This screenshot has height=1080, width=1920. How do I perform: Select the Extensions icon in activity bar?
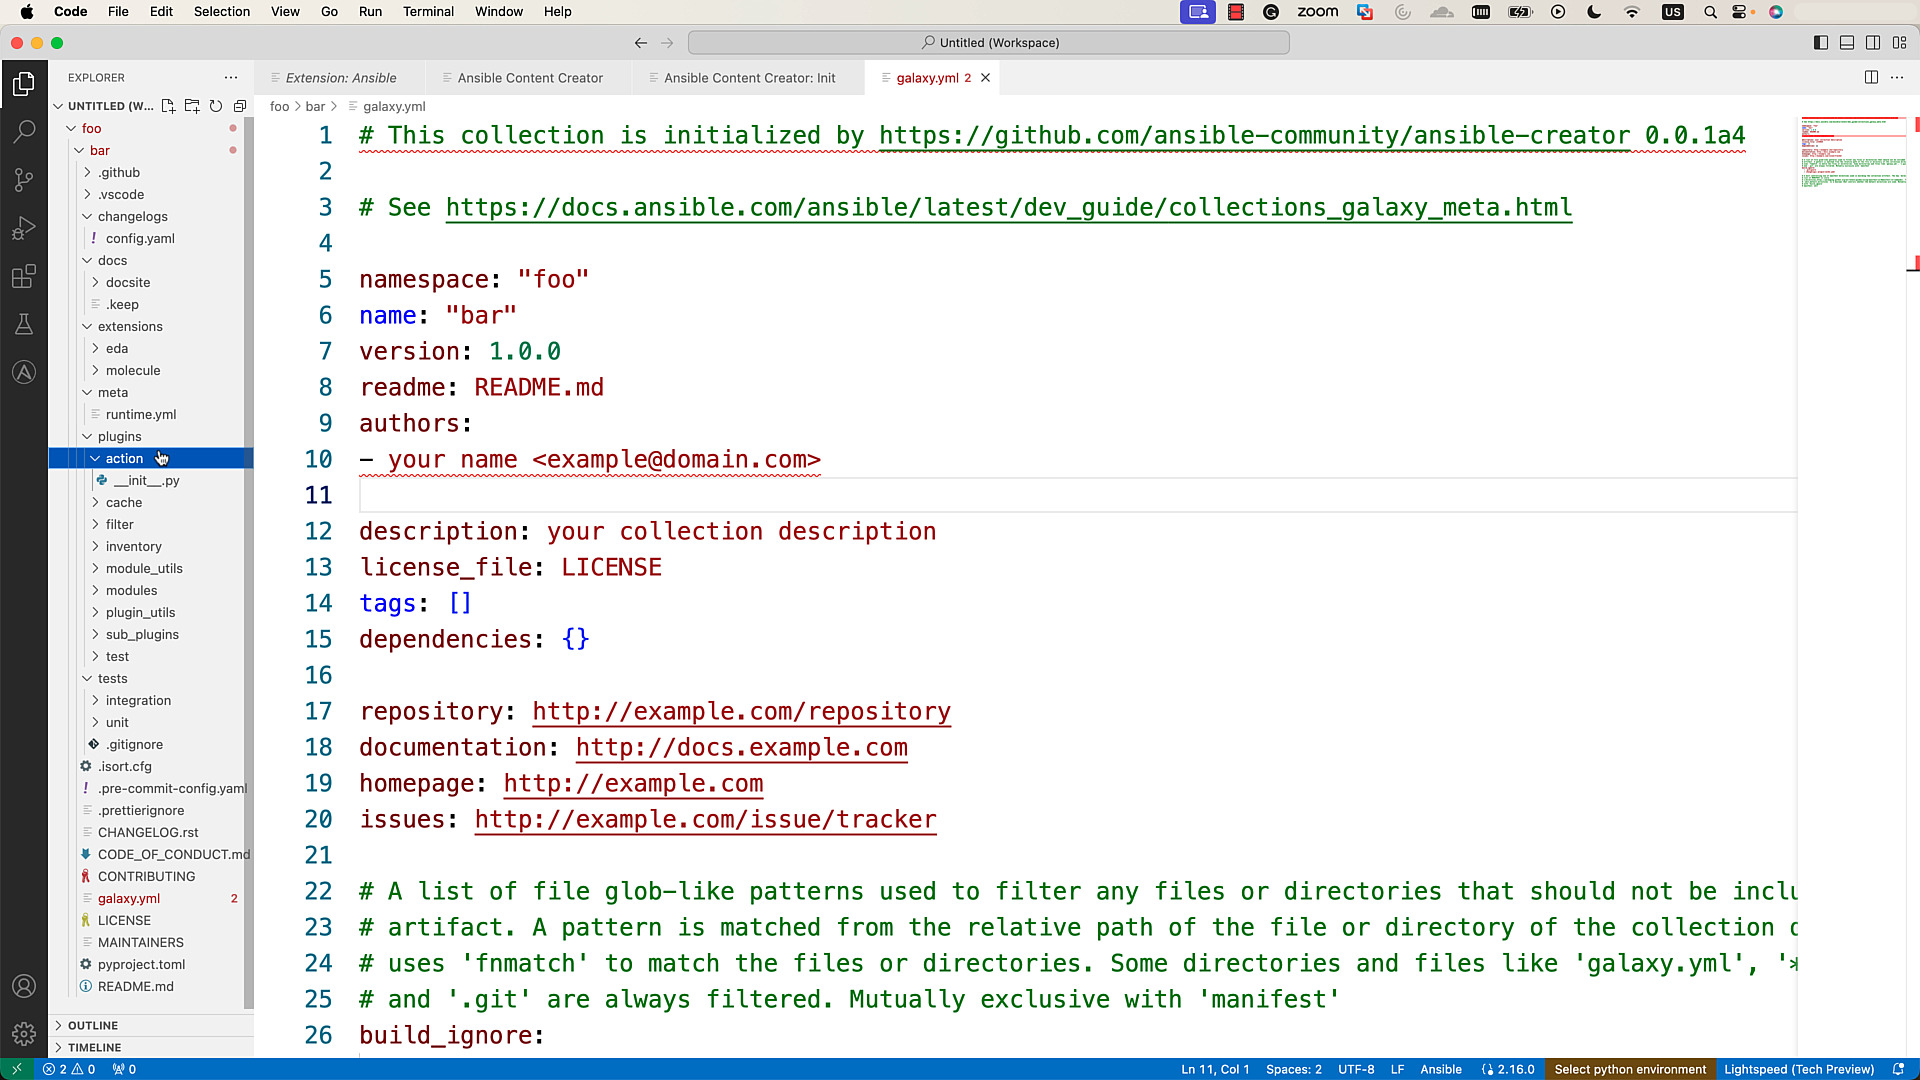point(24,277)
